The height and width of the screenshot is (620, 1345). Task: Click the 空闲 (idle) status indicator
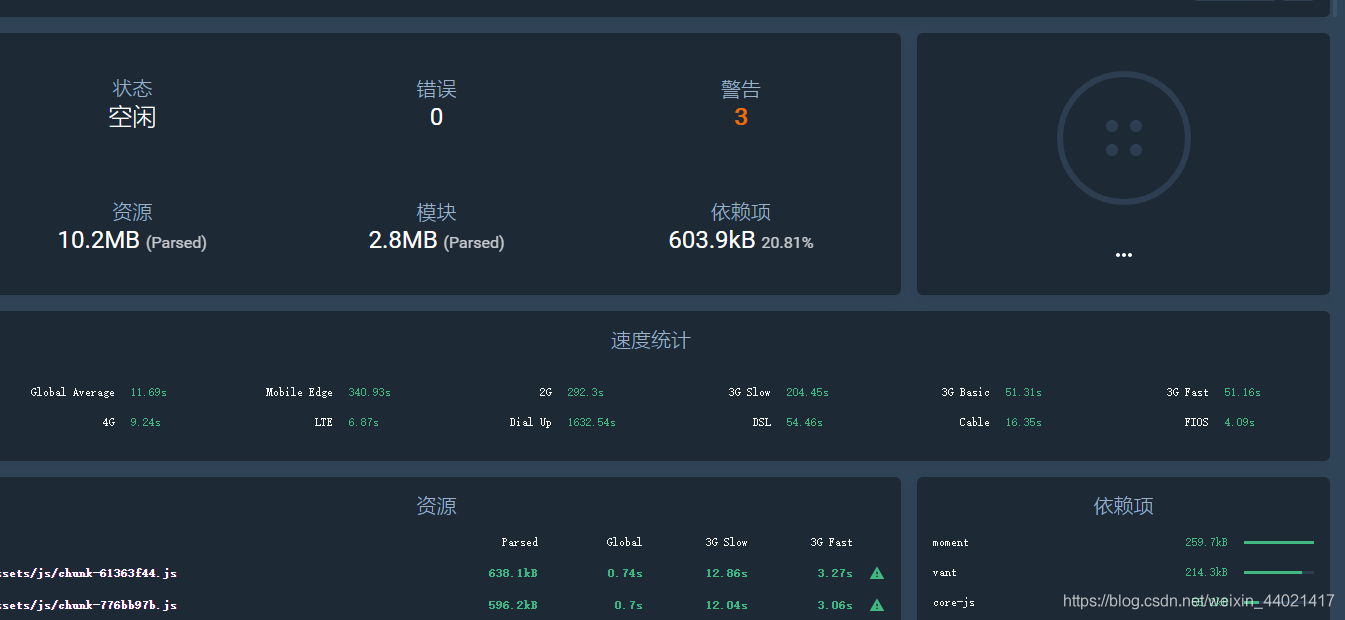click(x=132, y=117)
